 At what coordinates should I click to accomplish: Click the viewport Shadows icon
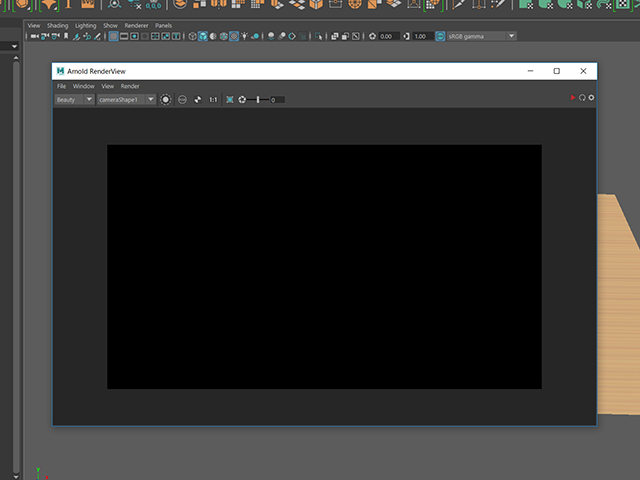coord(255,36)
